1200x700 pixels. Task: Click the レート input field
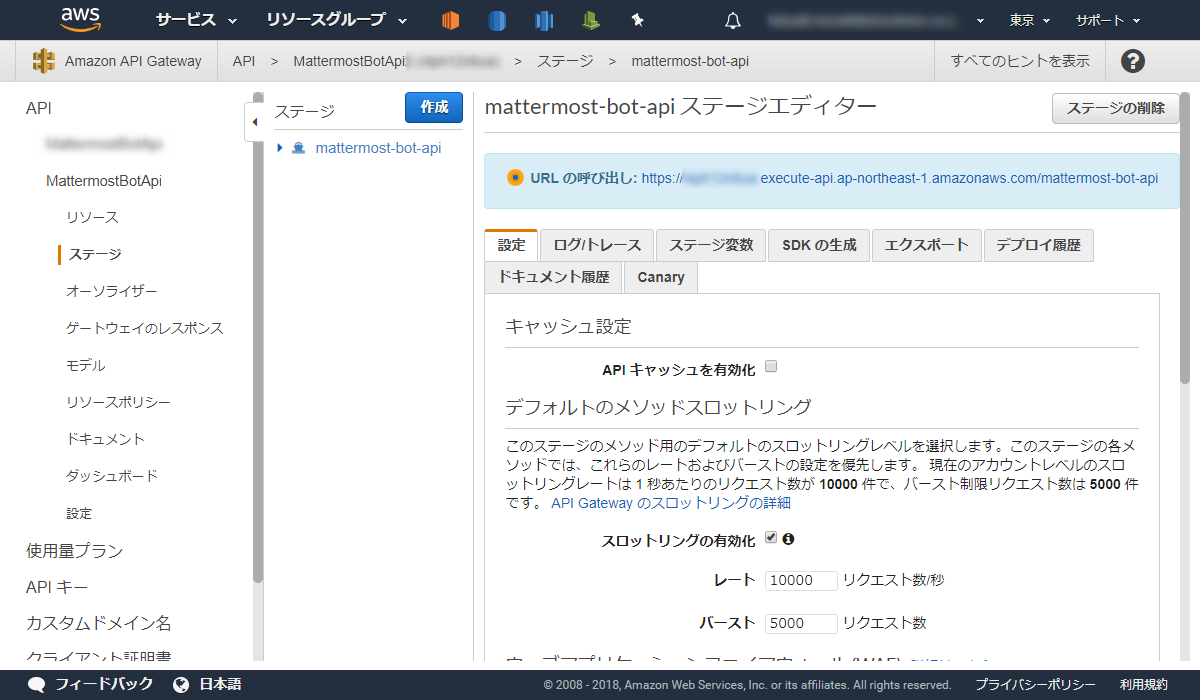coord(801,580)
